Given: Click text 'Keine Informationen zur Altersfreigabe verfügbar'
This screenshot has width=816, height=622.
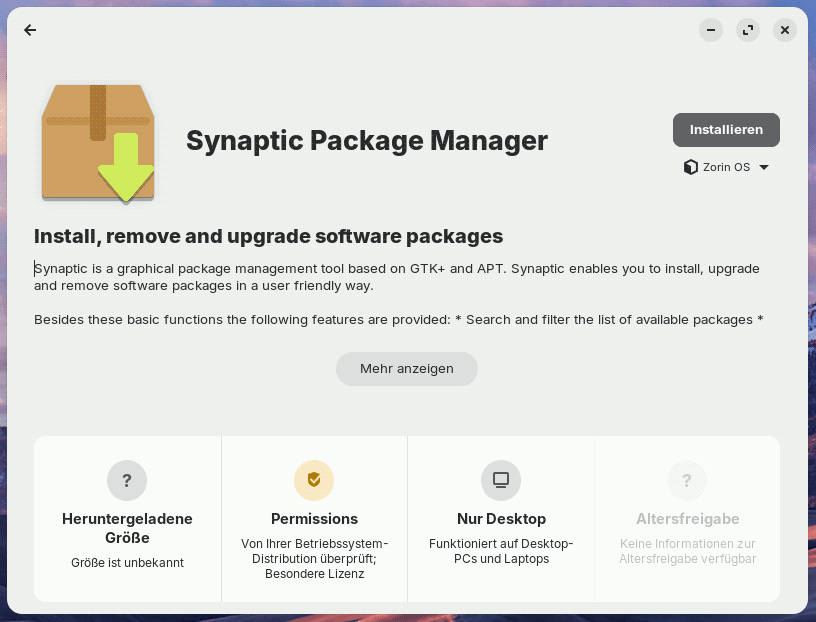Looking at the screenshot, I should (687, 551).
